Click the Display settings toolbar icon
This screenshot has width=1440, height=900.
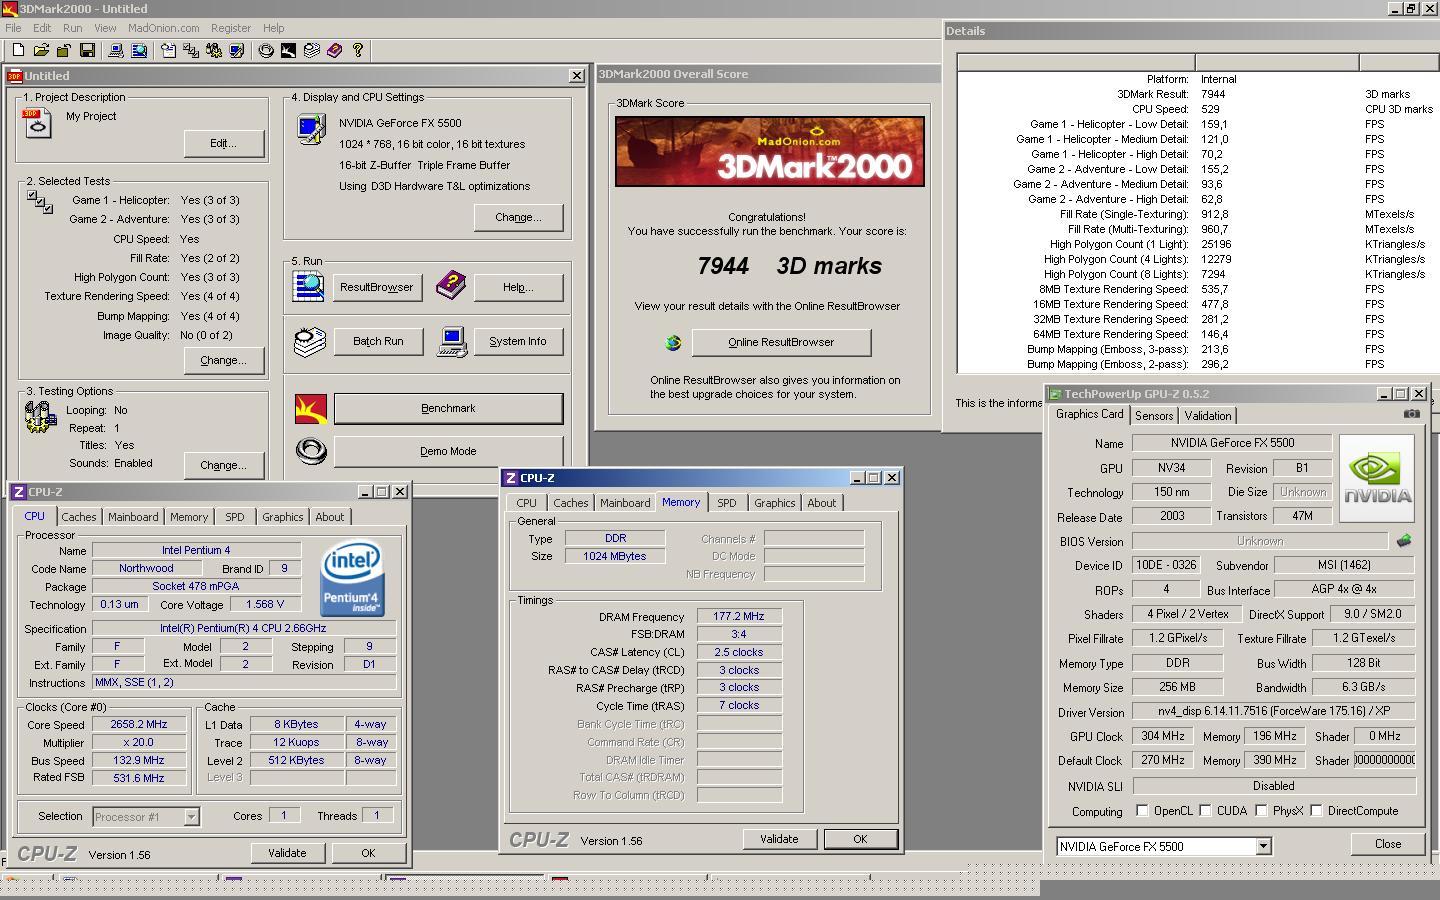[237, 50]
